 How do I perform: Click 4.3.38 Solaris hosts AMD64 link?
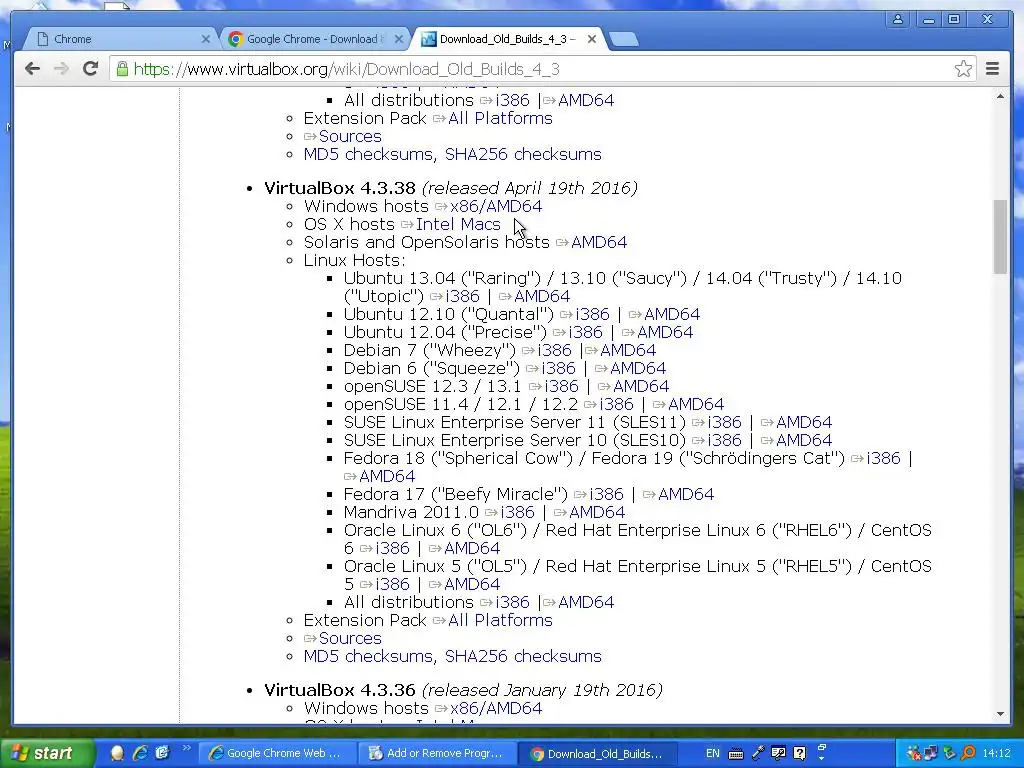coord(599,242)
